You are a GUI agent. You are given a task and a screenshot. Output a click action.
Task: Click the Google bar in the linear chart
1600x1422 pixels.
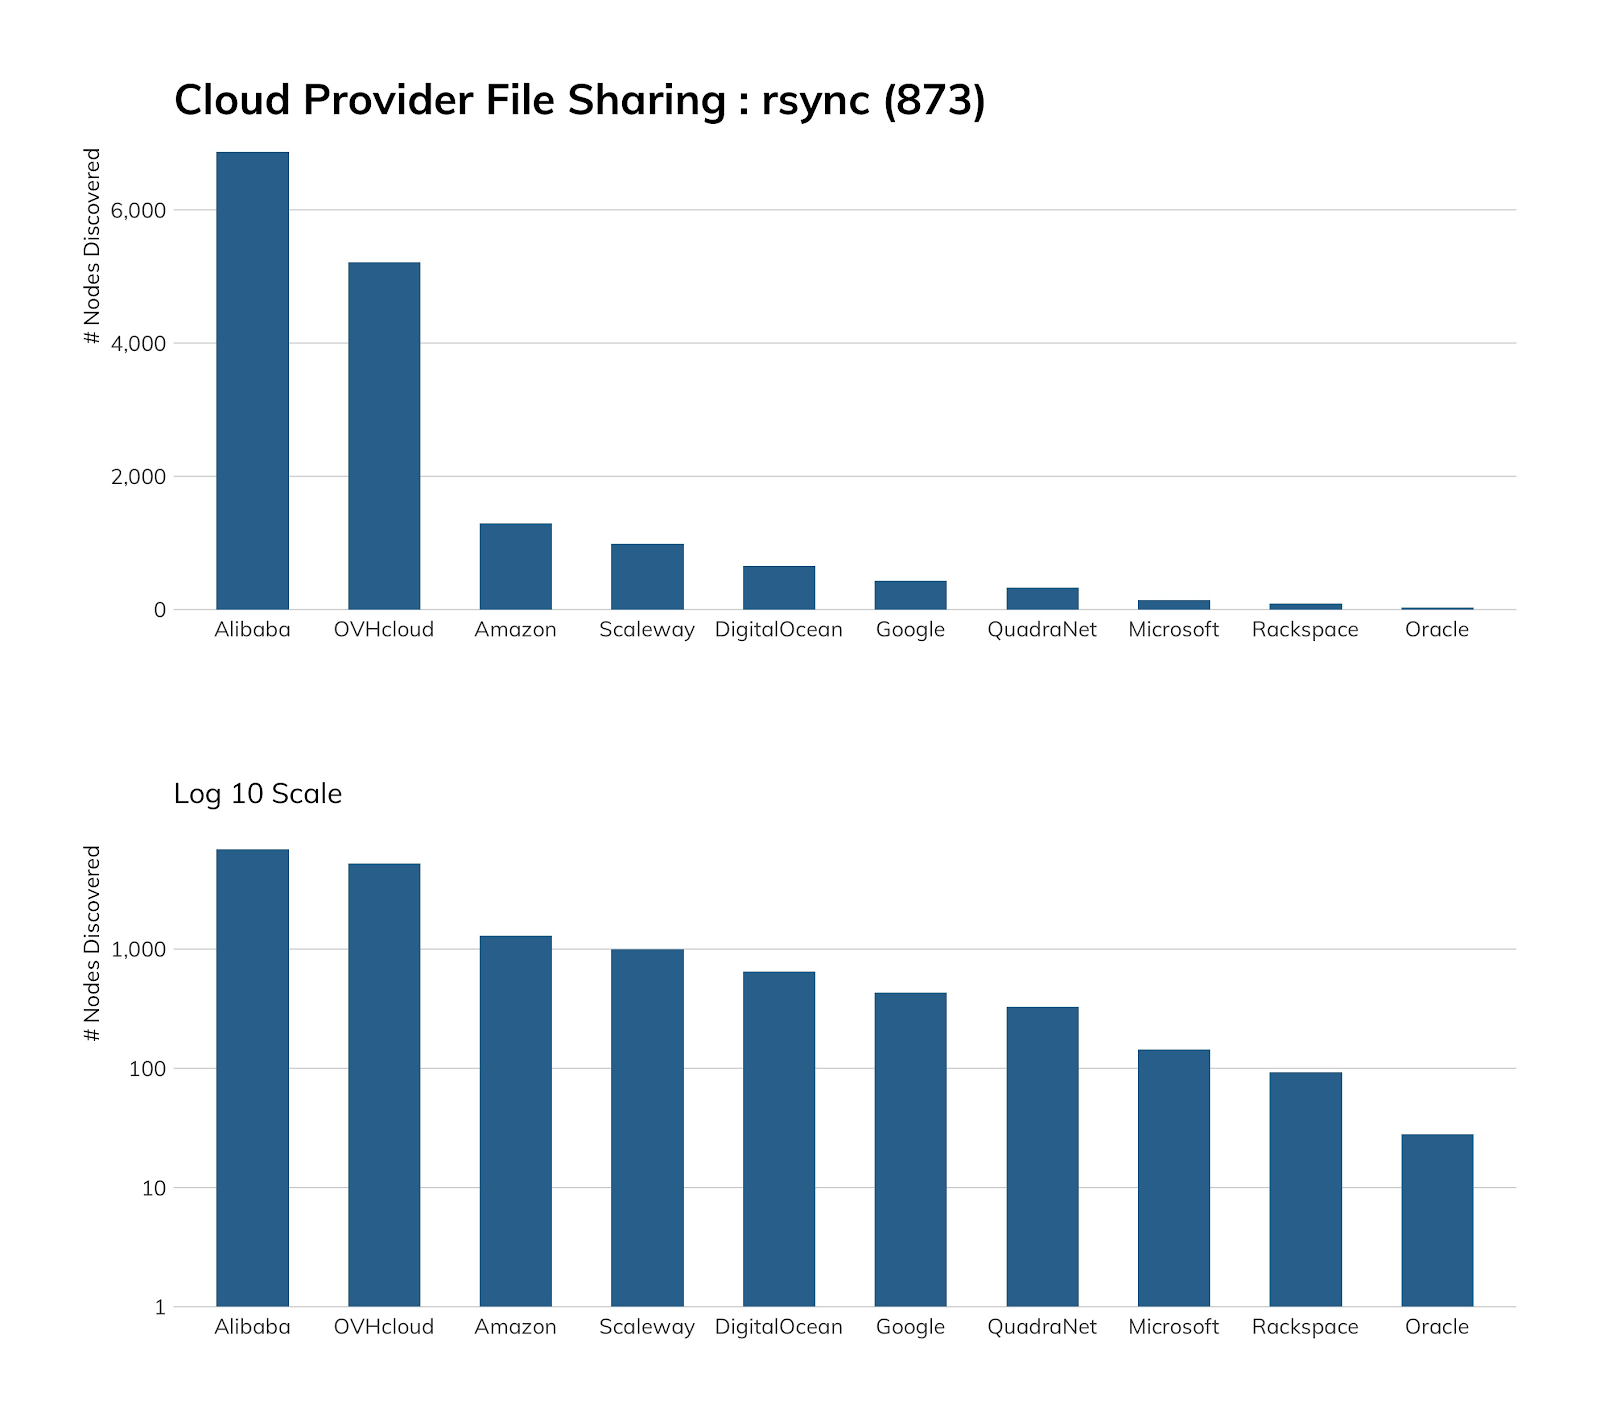(x=909, y=595)
